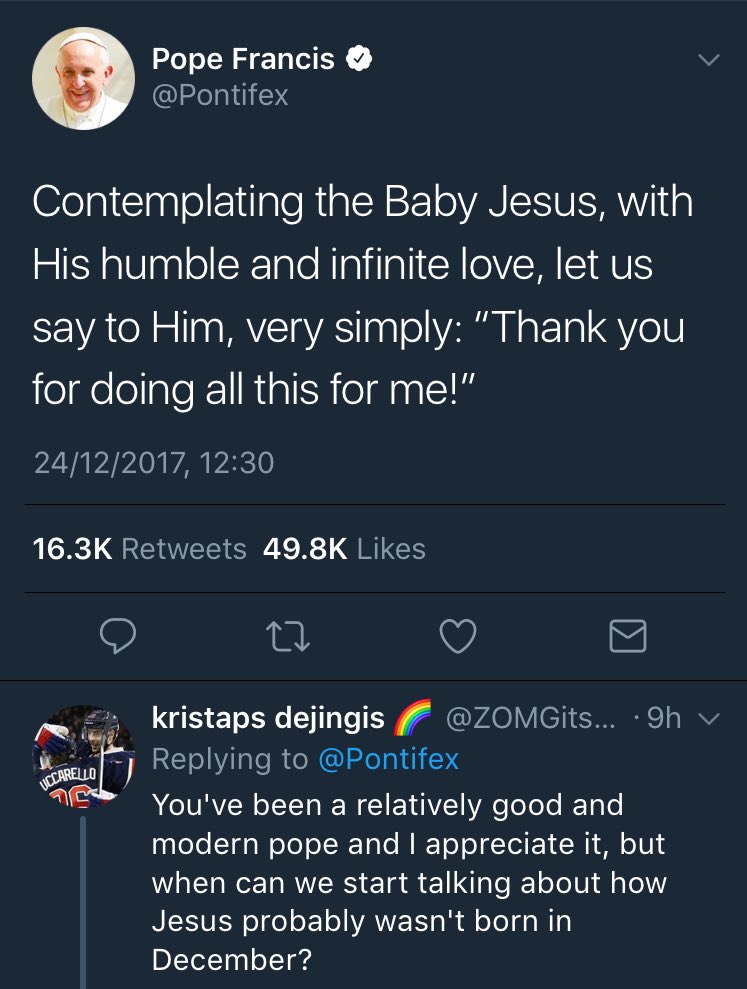Tap the verified badge beside Pope Francis
The width and height of the screenshot is (747, 989).
359,60
